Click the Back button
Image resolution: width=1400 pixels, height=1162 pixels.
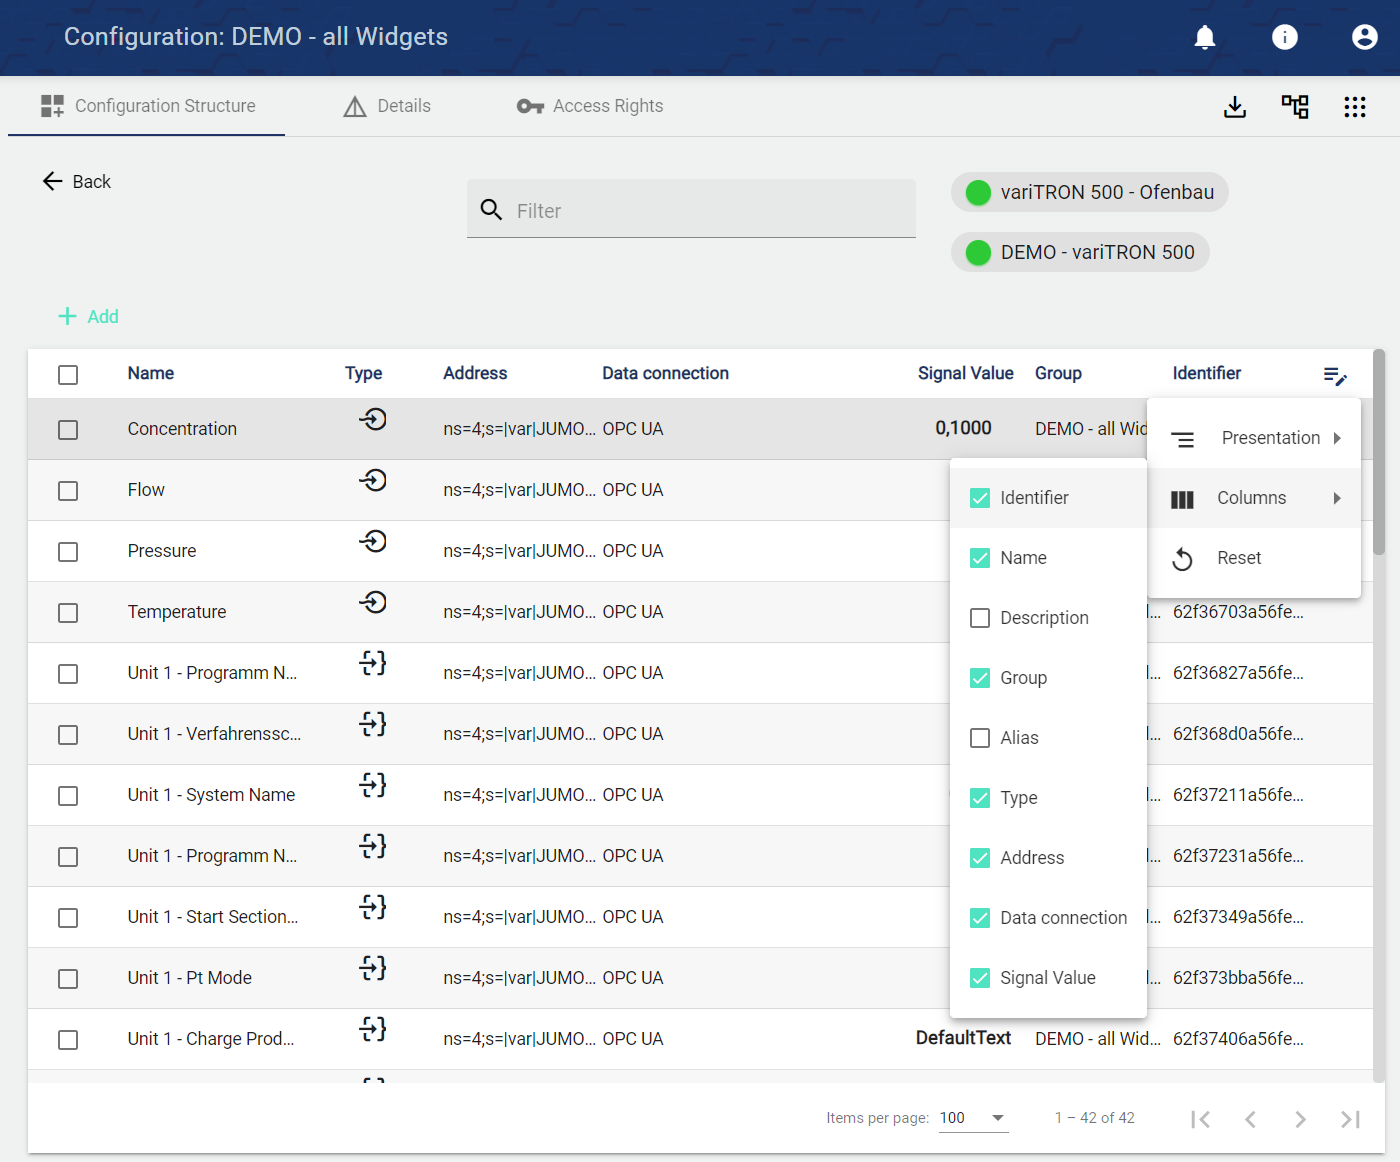tap(77, 182)
